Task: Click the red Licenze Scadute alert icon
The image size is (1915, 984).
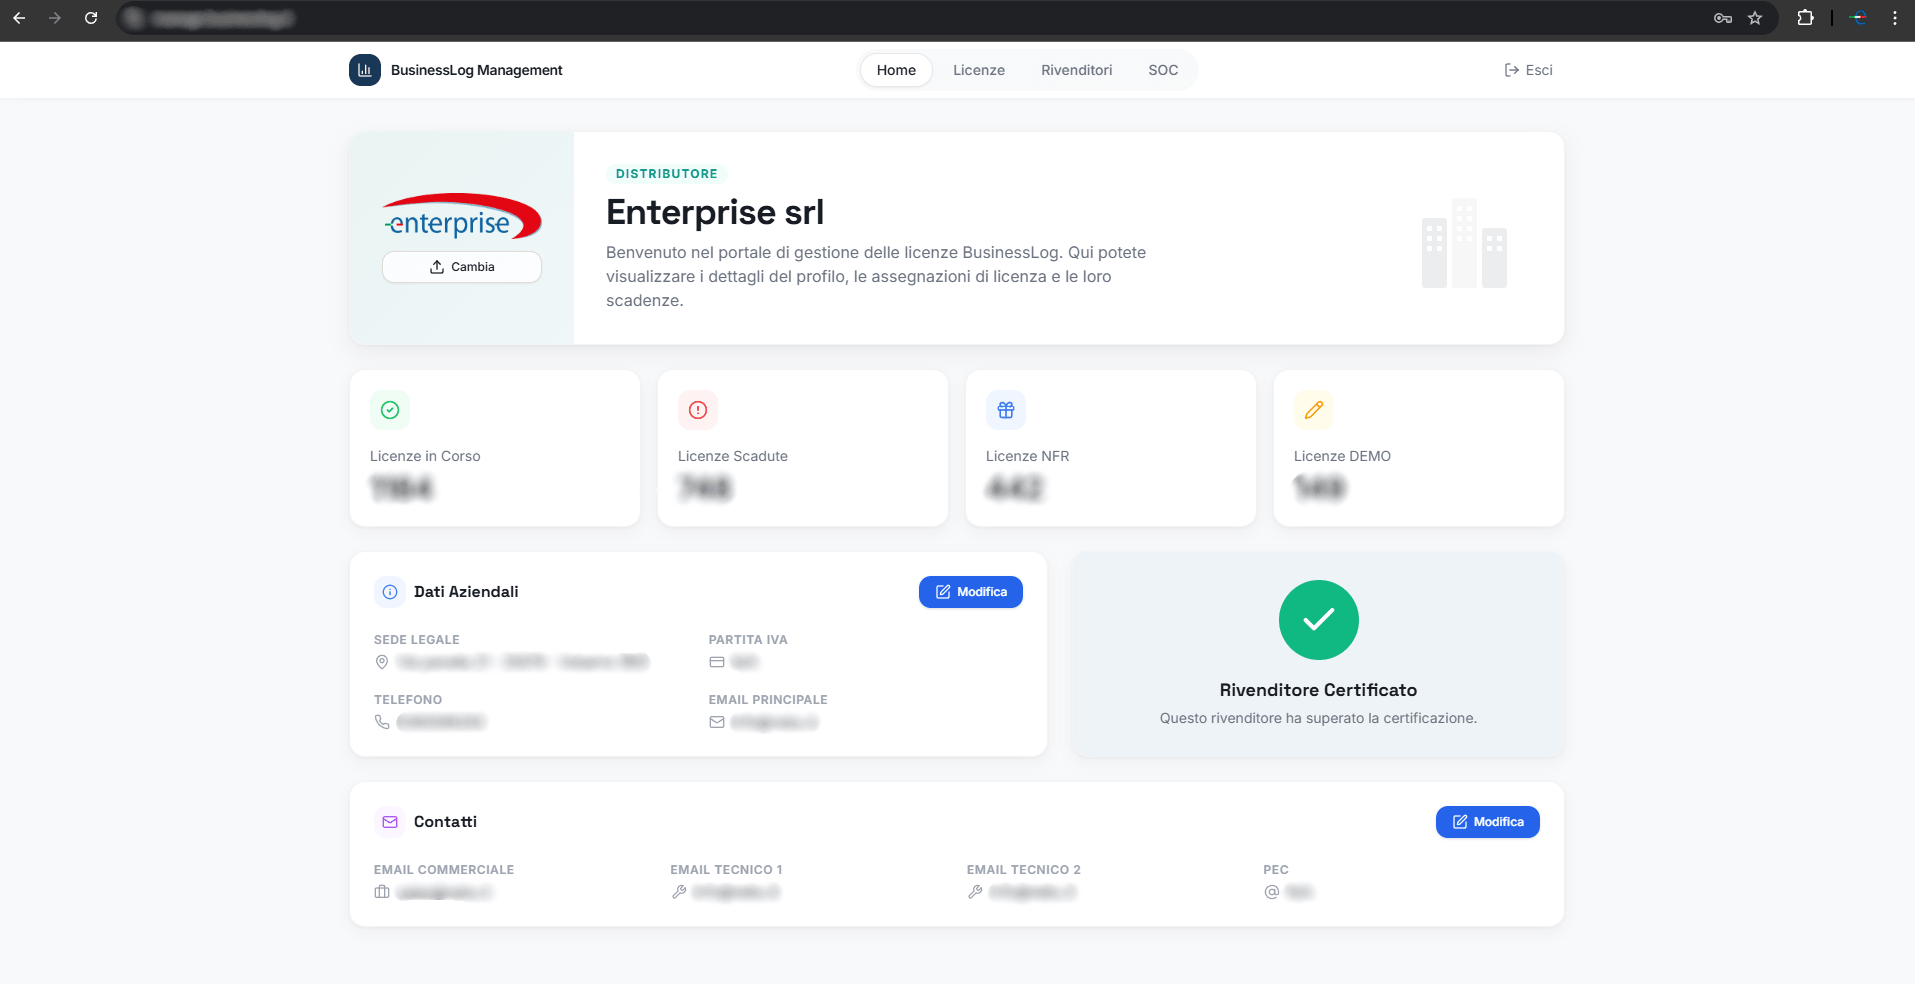Action: tap(698, 410)
